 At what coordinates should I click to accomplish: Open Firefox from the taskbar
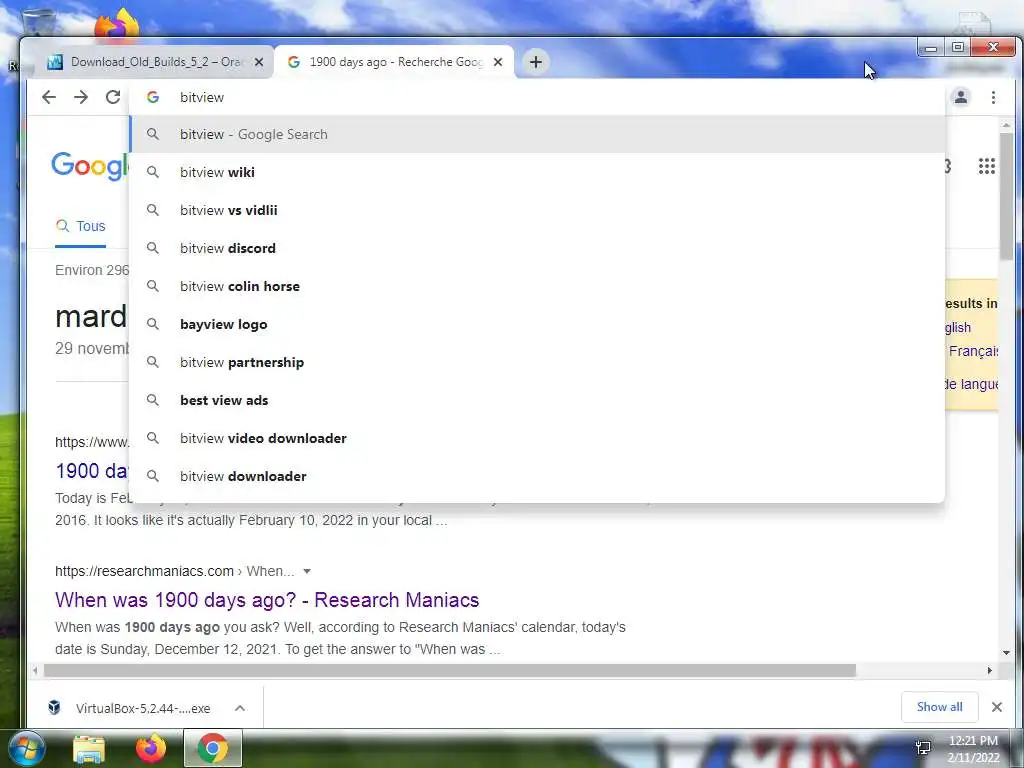pyautogui.click(x=151, y=748)
